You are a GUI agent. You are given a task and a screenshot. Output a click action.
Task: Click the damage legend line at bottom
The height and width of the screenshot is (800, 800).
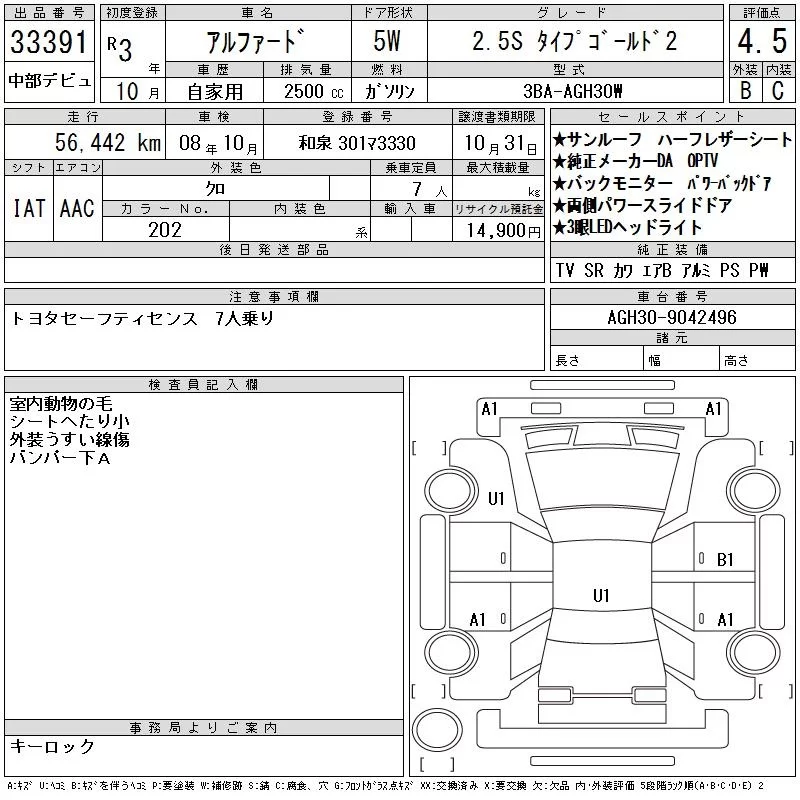(386, 786)
